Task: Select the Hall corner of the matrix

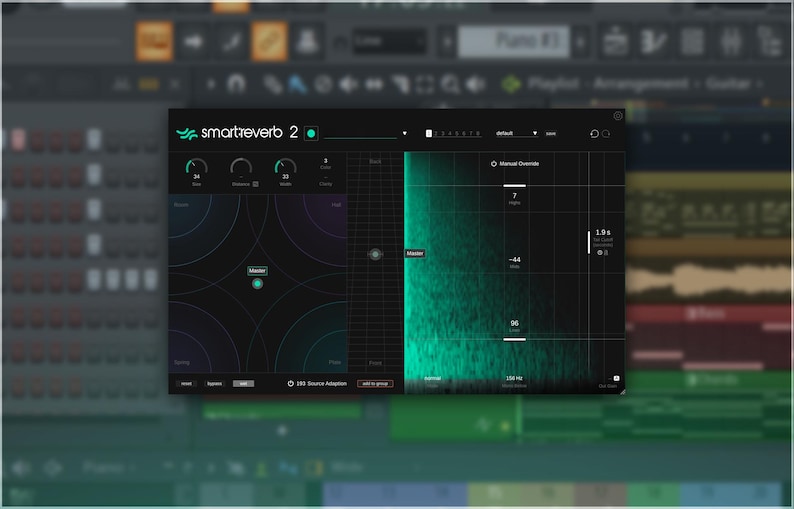Action: pyautogui.click(x=336, y=205)
